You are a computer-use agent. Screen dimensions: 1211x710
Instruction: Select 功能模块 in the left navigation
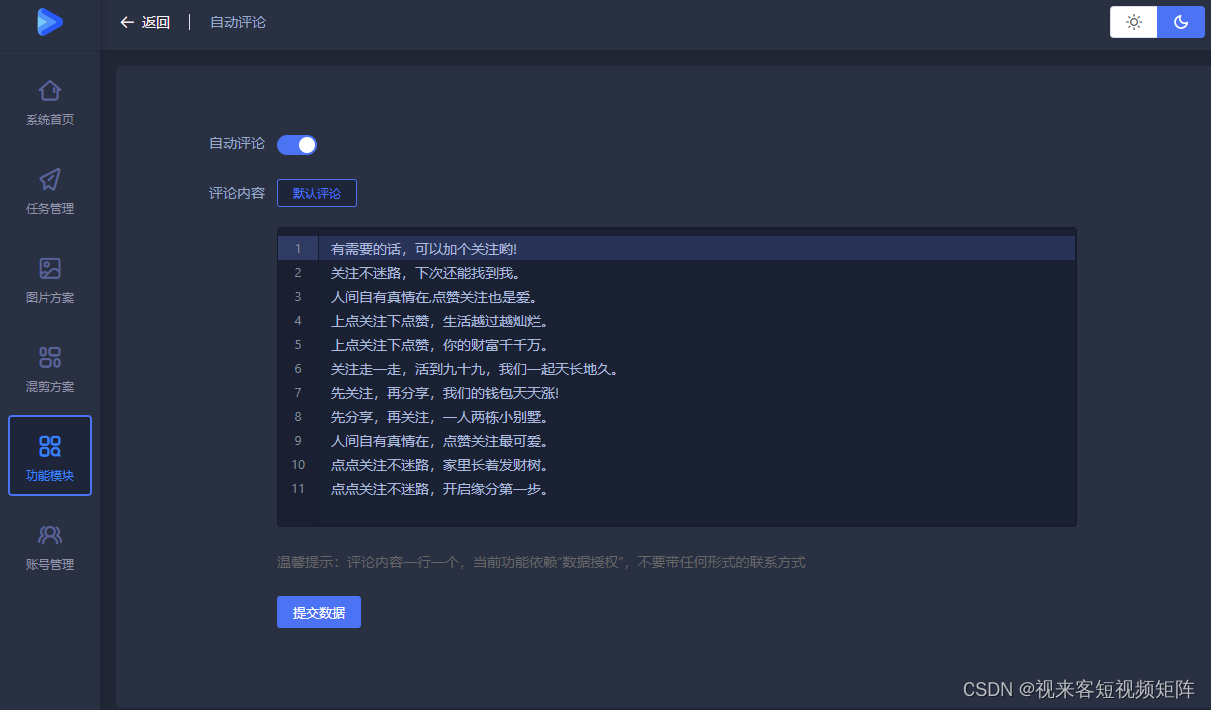(49, 456)
